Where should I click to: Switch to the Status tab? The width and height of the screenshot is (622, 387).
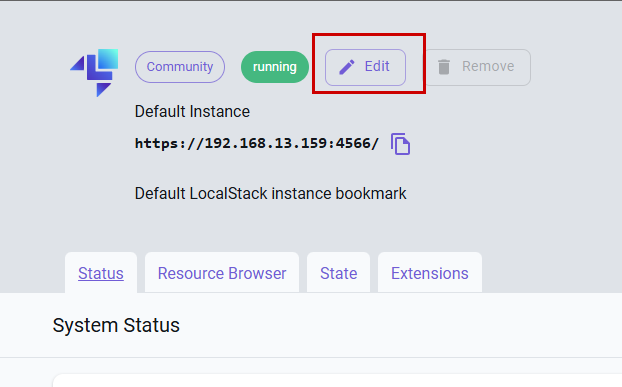pos(101,273)
